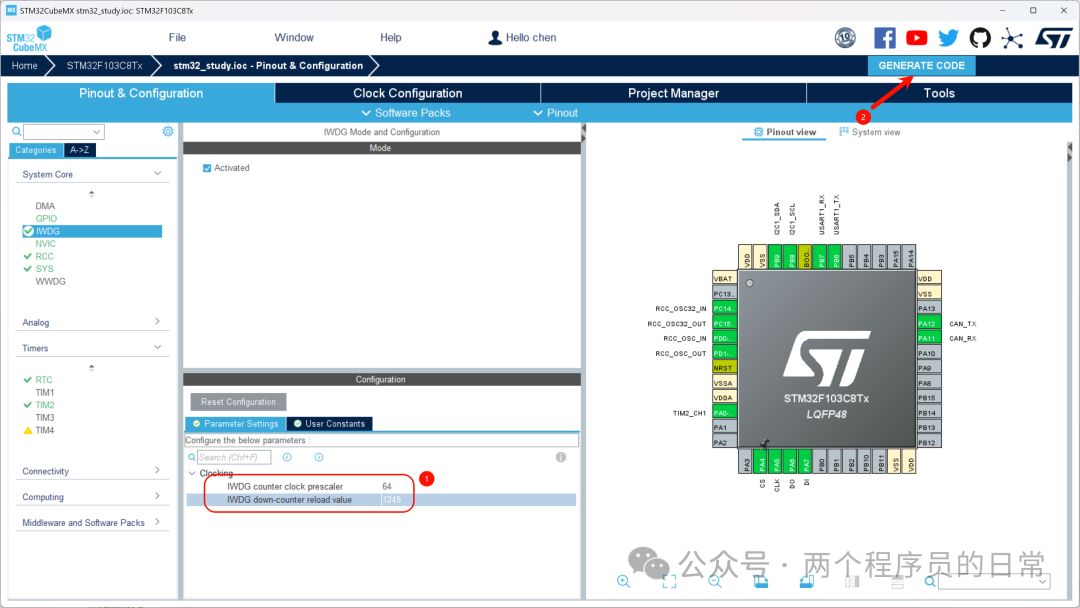Click the PA0 TIM2_CH1 pin
1080x608 pixels.
[724, 412]
